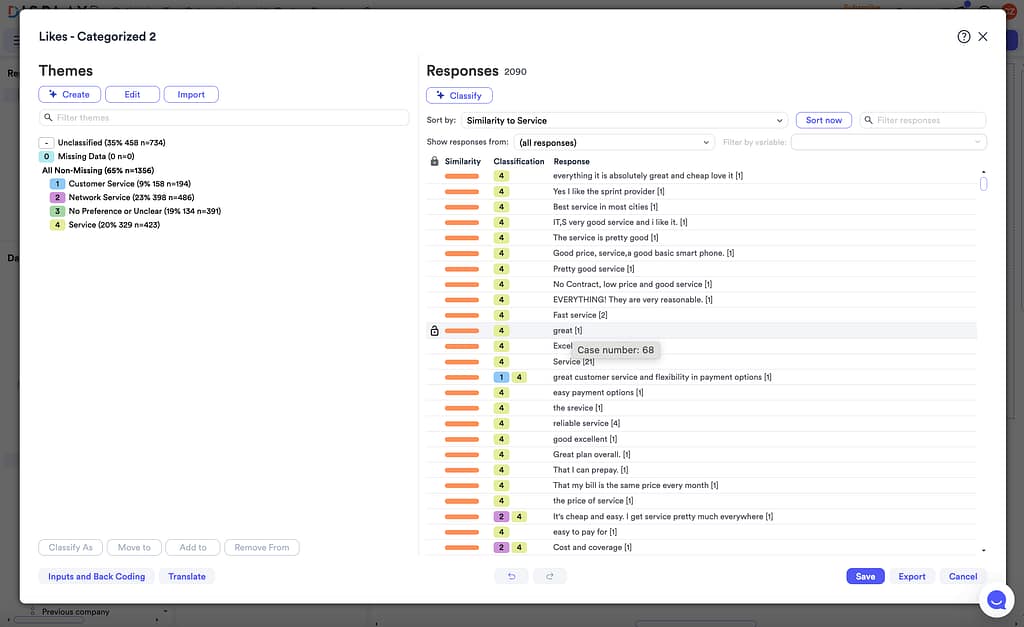The image size is (1024, 627).
Task: Open the Show responses from dropdown
Action: pyautogui.click(x=614, y=142)
